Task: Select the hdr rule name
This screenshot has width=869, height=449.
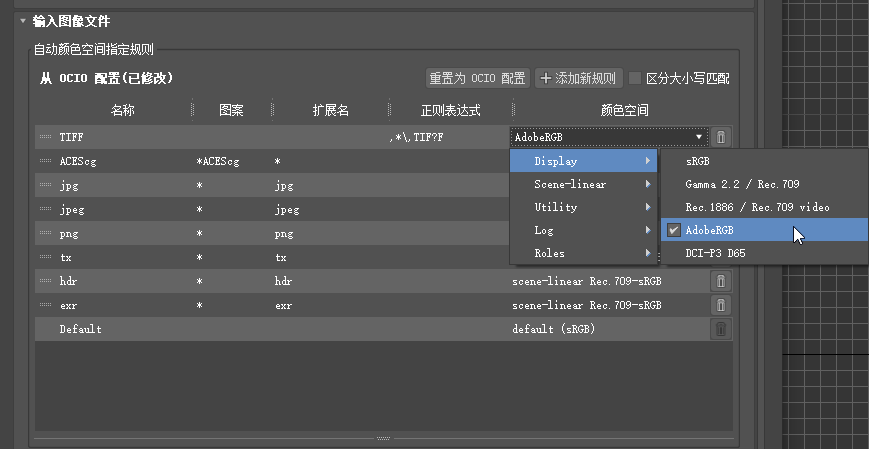Action: [68, 281]
